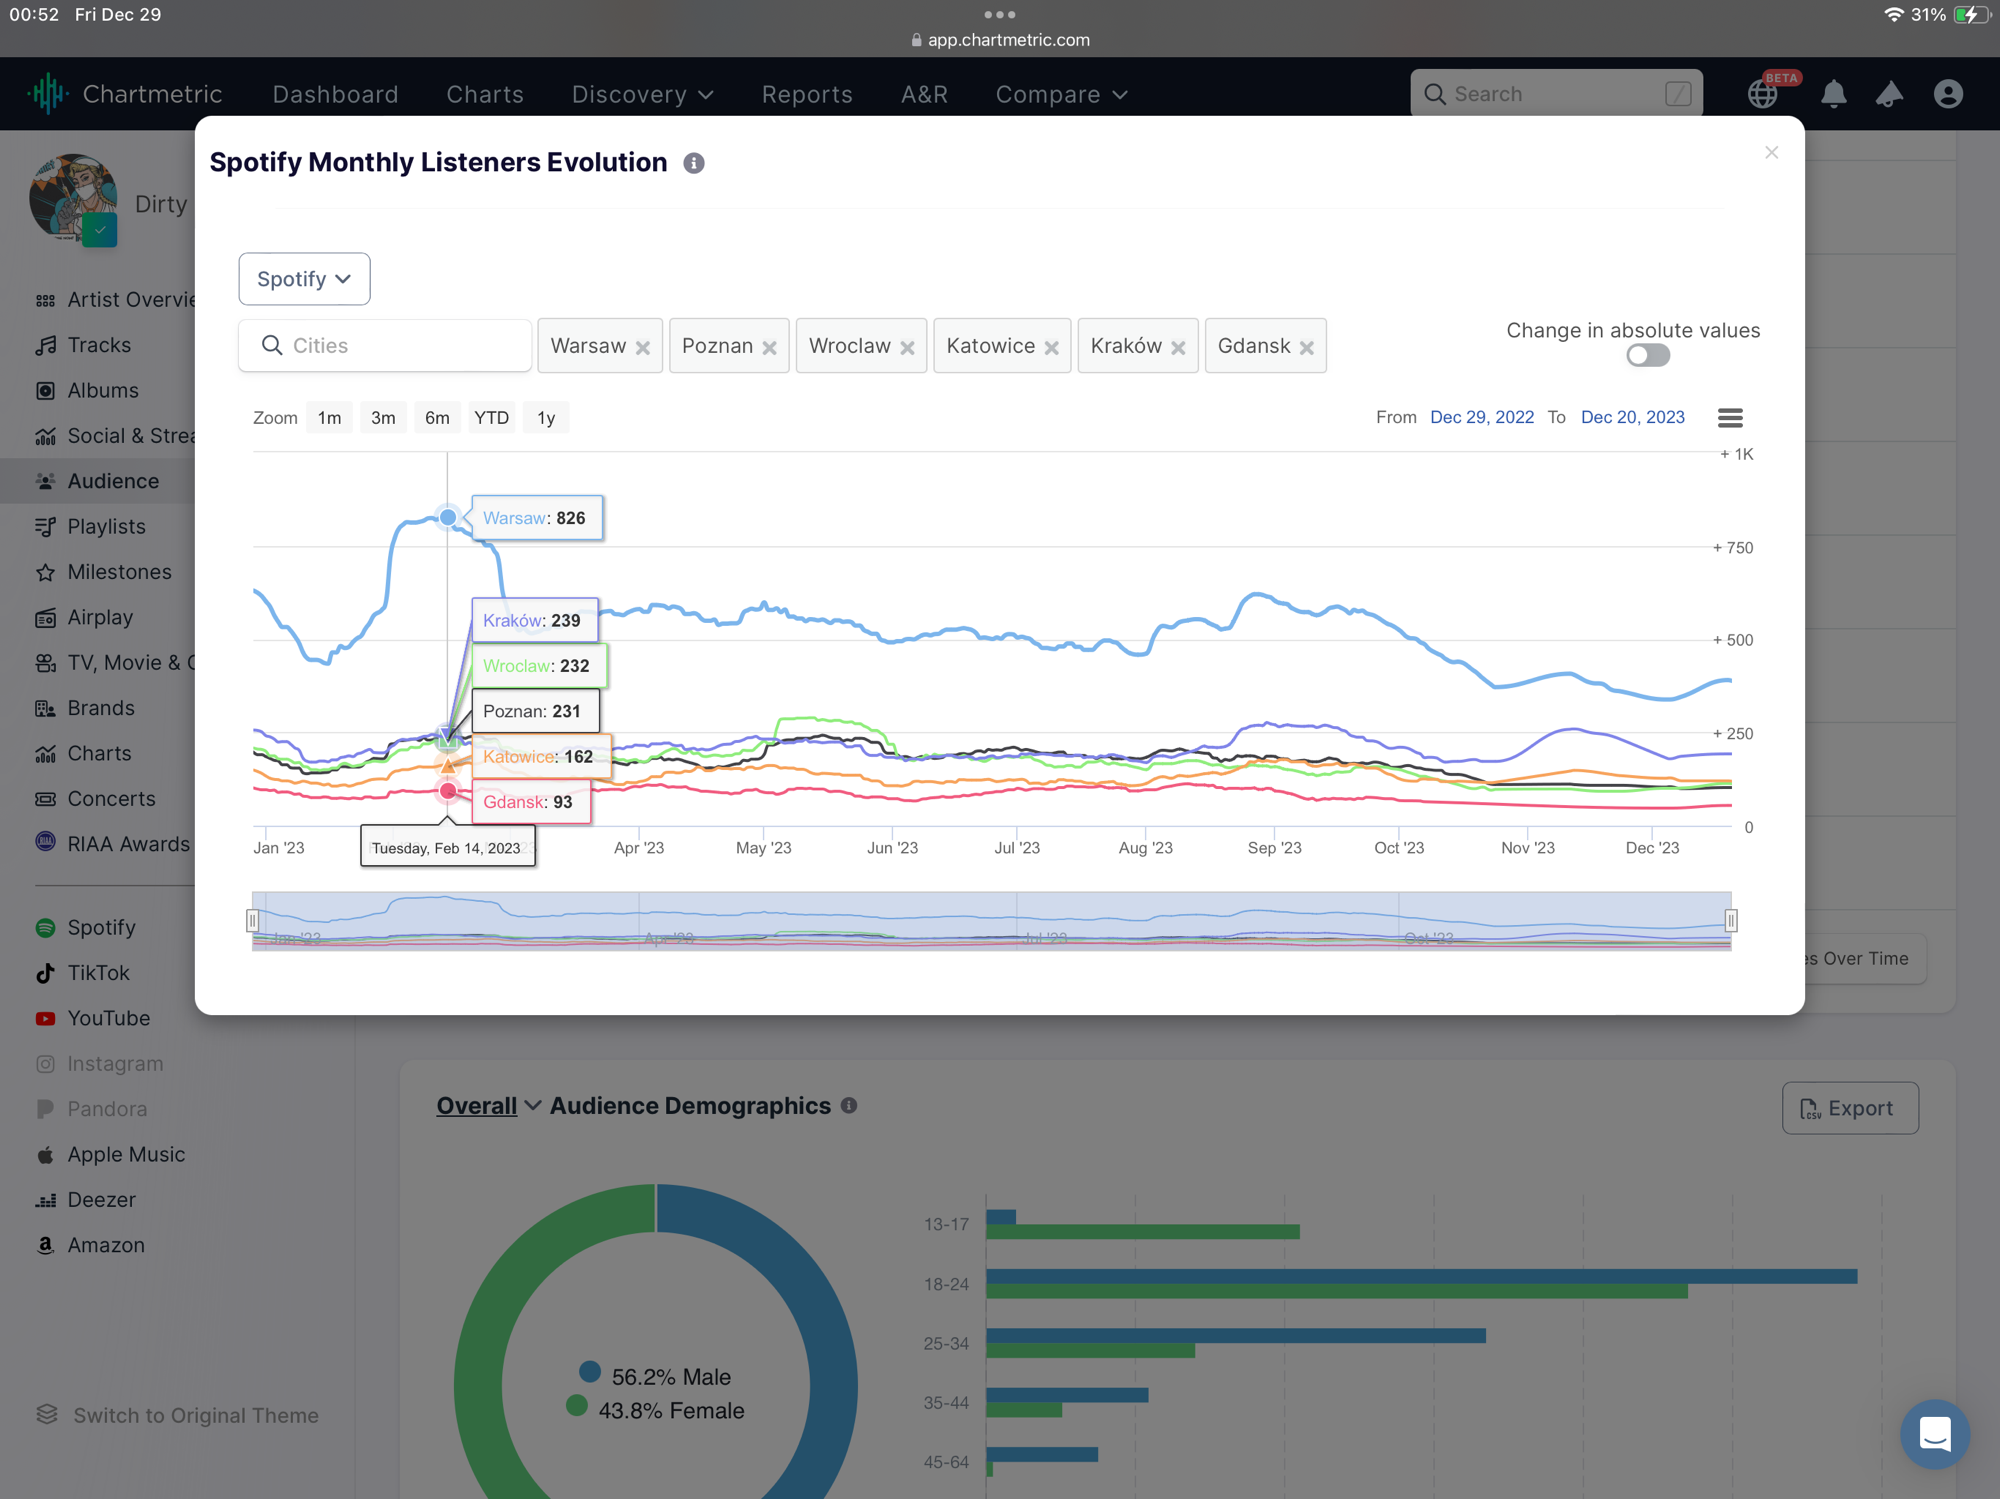The width and height of the screenshot is (2000, 1499).
Task: Select the 6m zoom range
Action: coord(437,418)
